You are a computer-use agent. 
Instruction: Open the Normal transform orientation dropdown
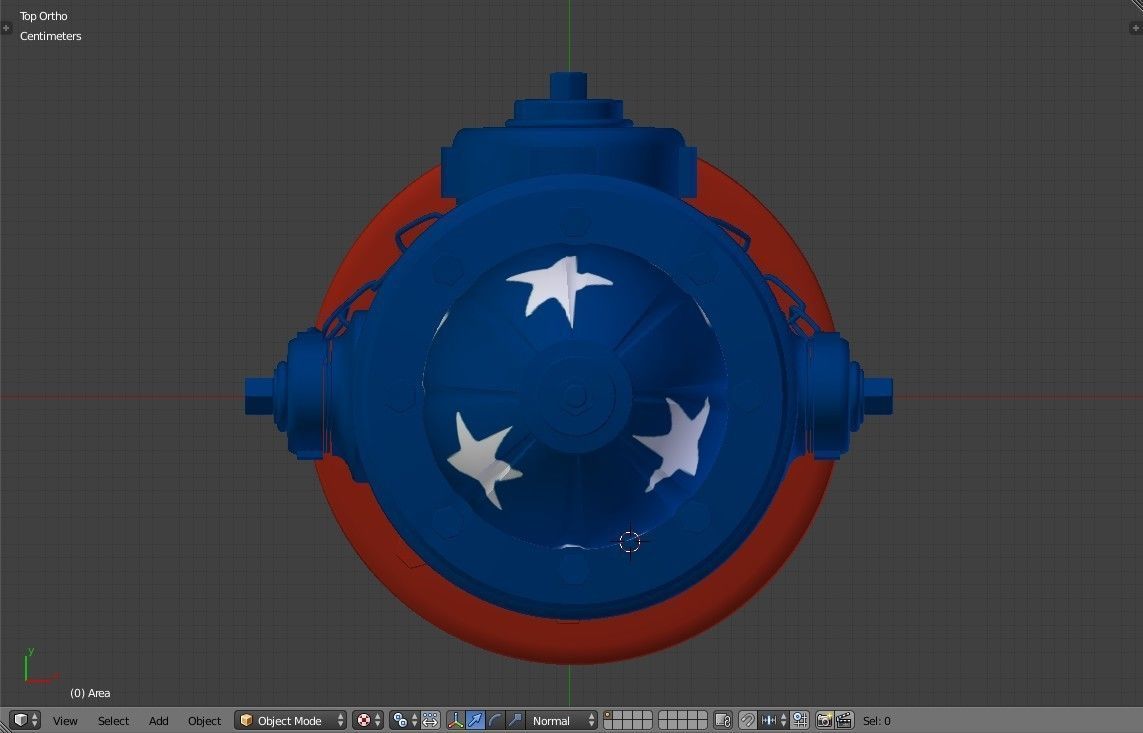pyautogui.click(x=561, y=721)
